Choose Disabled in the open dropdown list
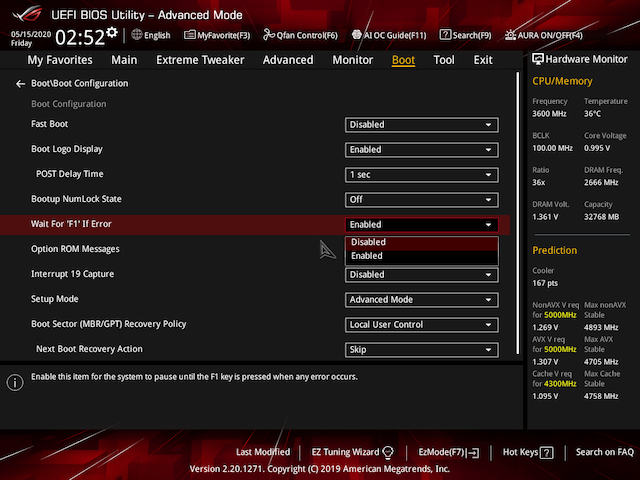 (422, 242)
